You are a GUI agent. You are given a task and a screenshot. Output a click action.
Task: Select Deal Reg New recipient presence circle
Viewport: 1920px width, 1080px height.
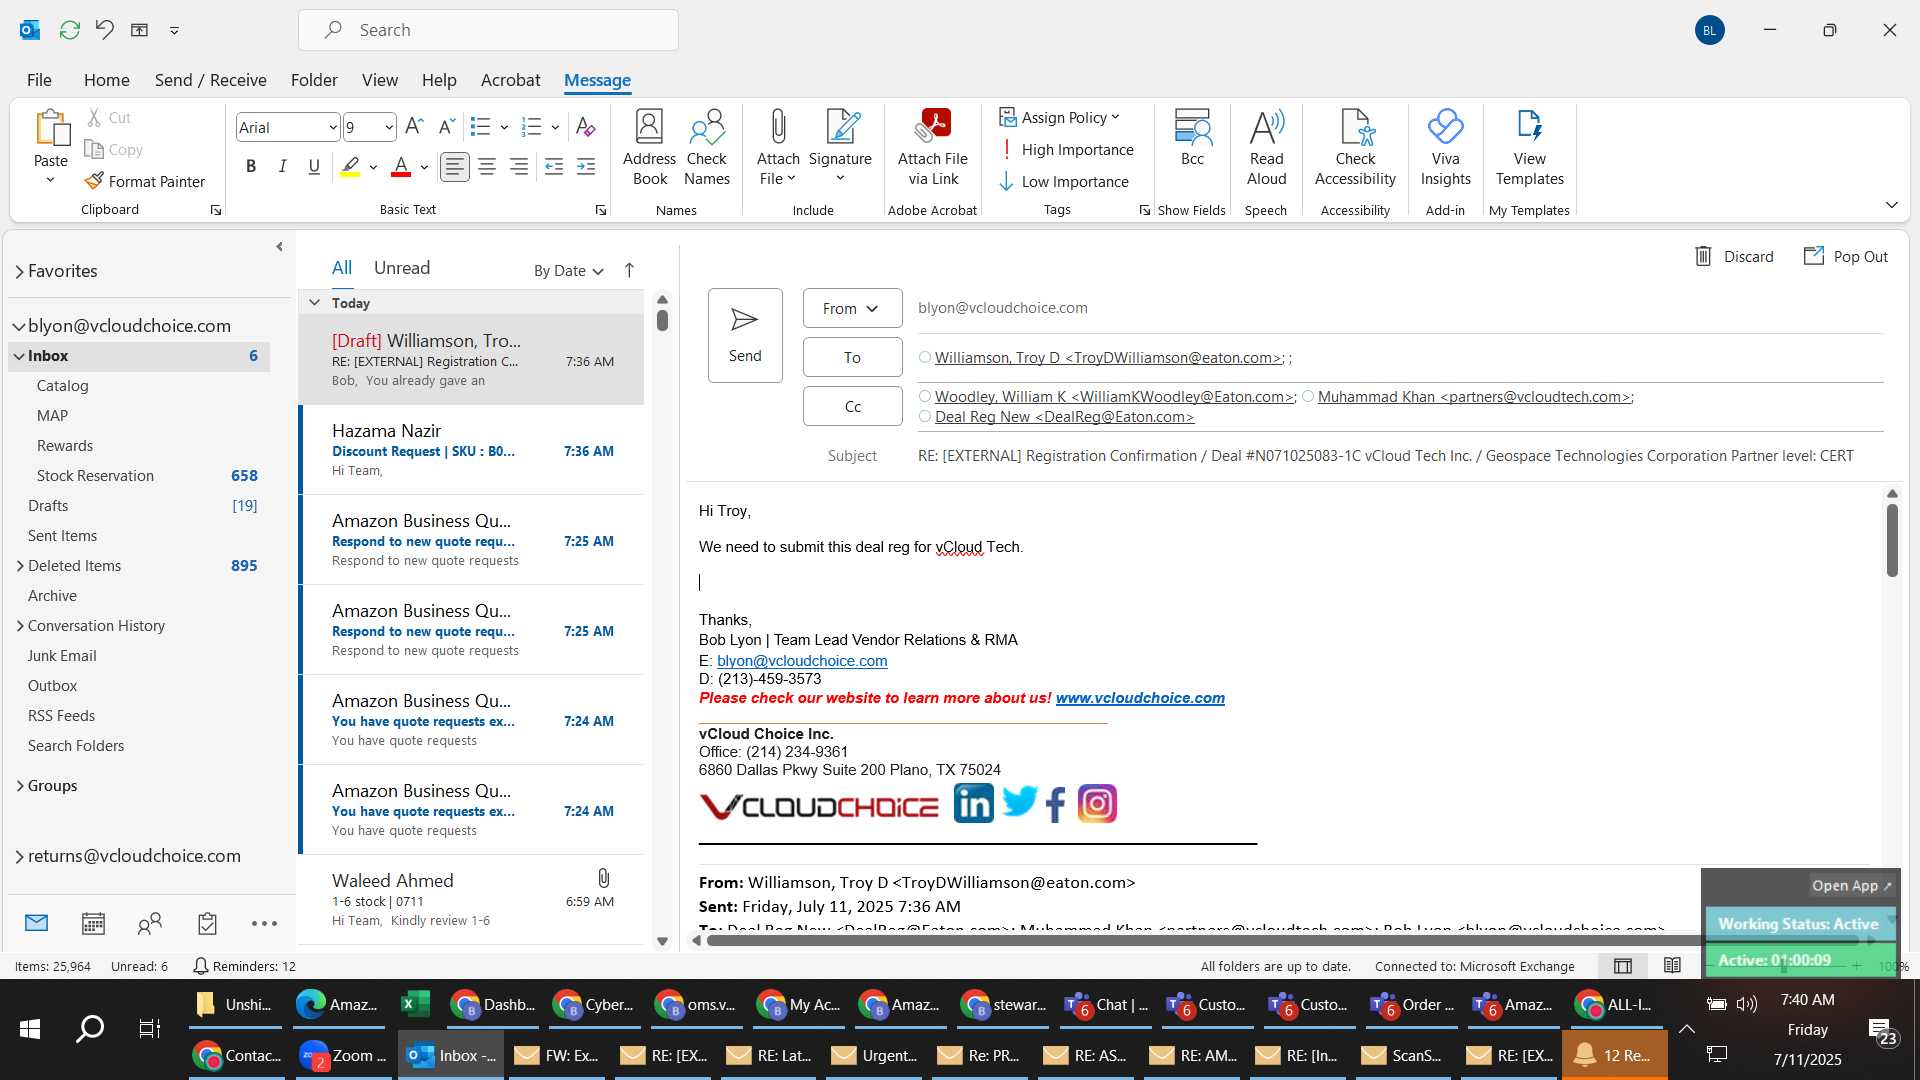pyautogui.click(x=925, y=416)
